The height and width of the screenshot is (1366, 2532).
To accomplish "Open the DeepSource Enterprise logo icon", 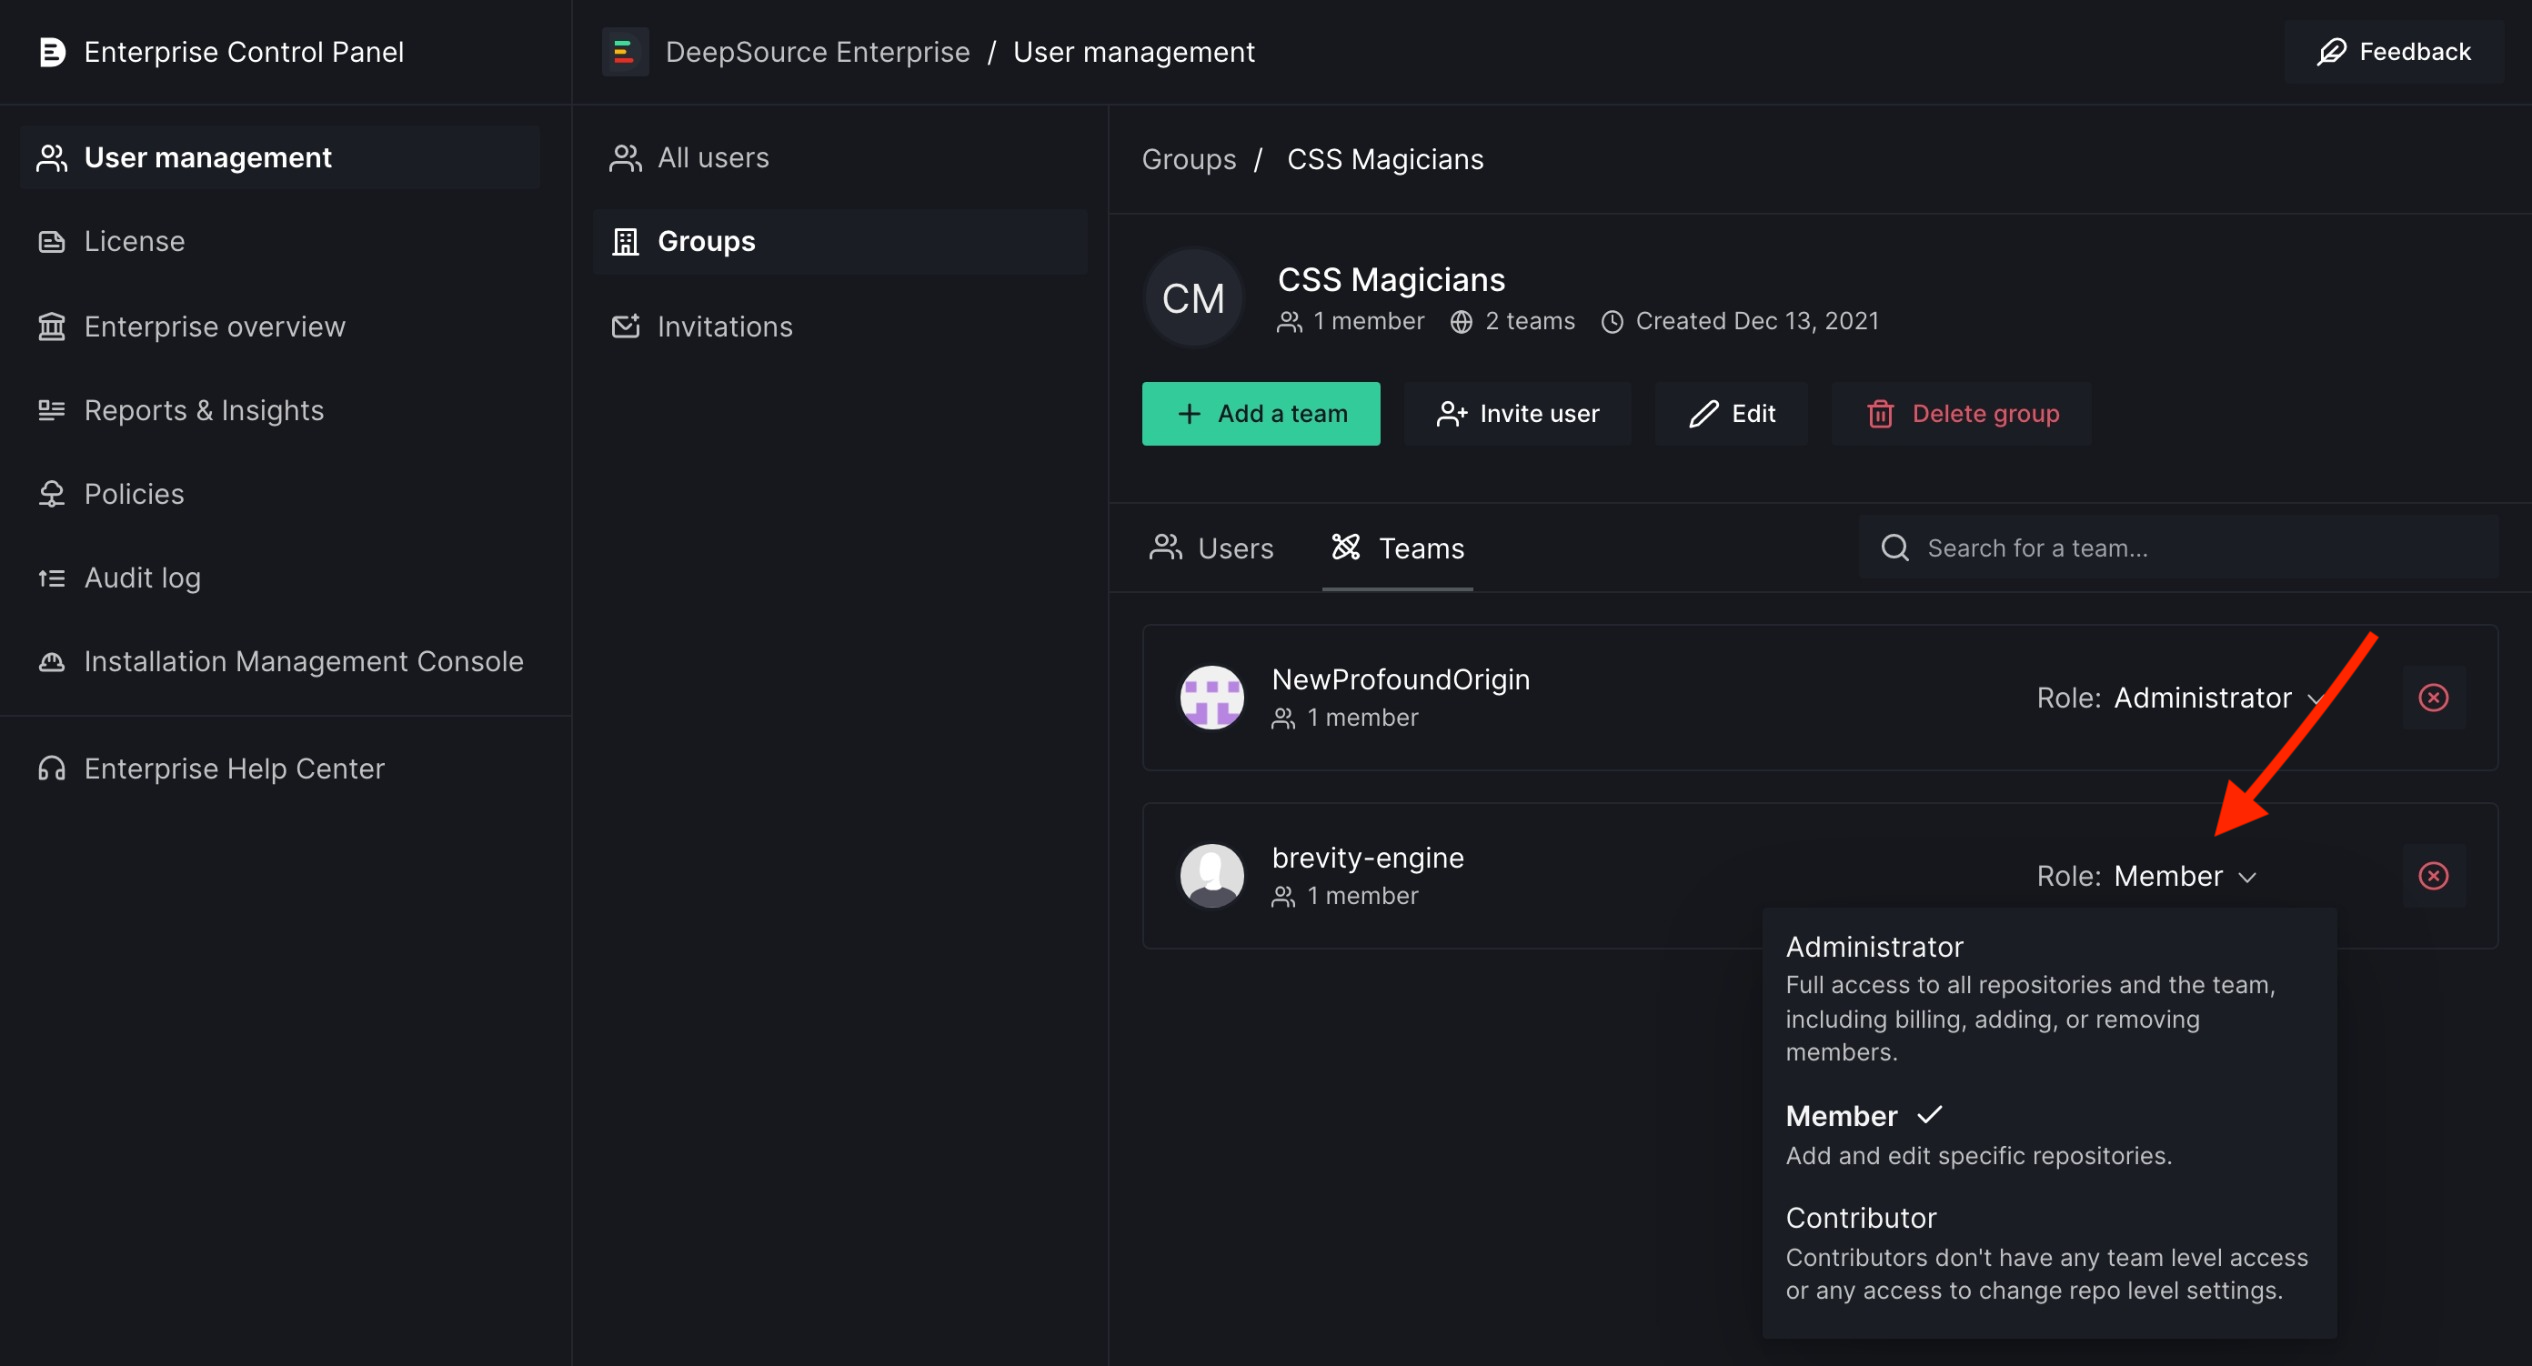I will [625, 52].
